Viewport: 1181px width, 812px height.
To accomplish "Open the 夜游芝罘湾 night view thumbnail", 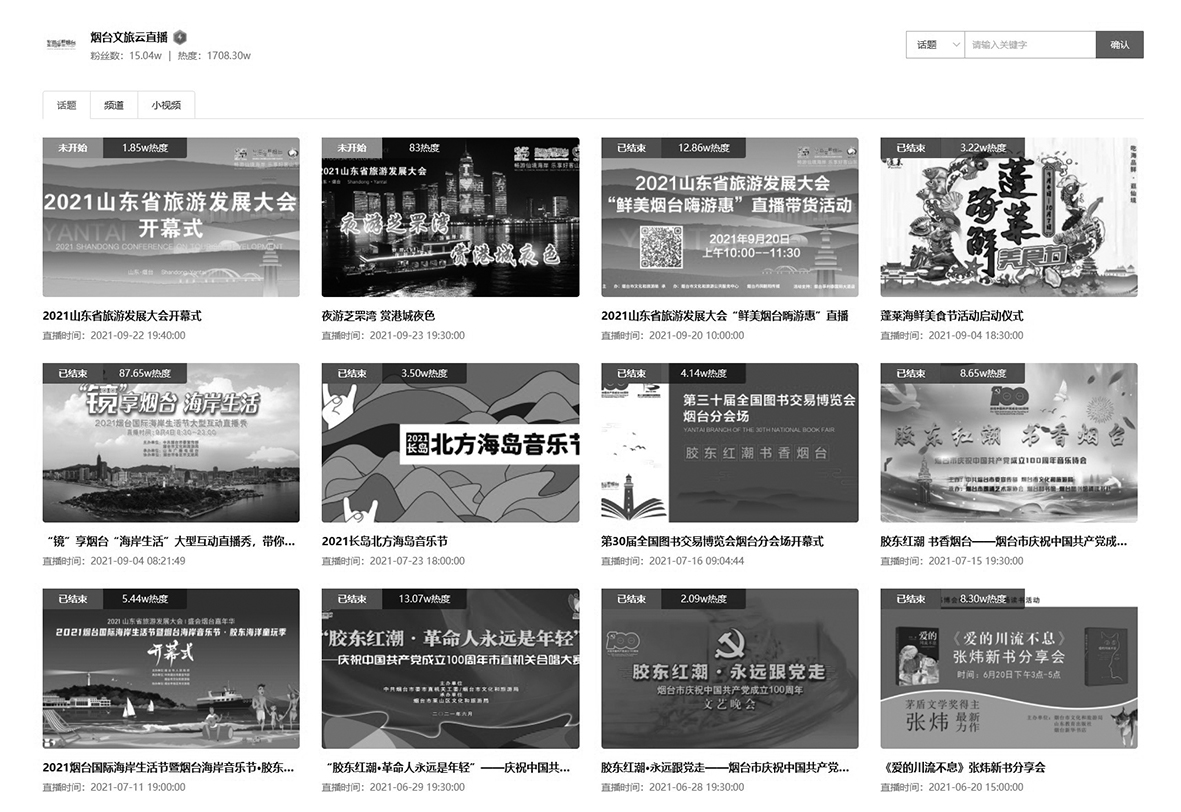I will tap(450, 217).
